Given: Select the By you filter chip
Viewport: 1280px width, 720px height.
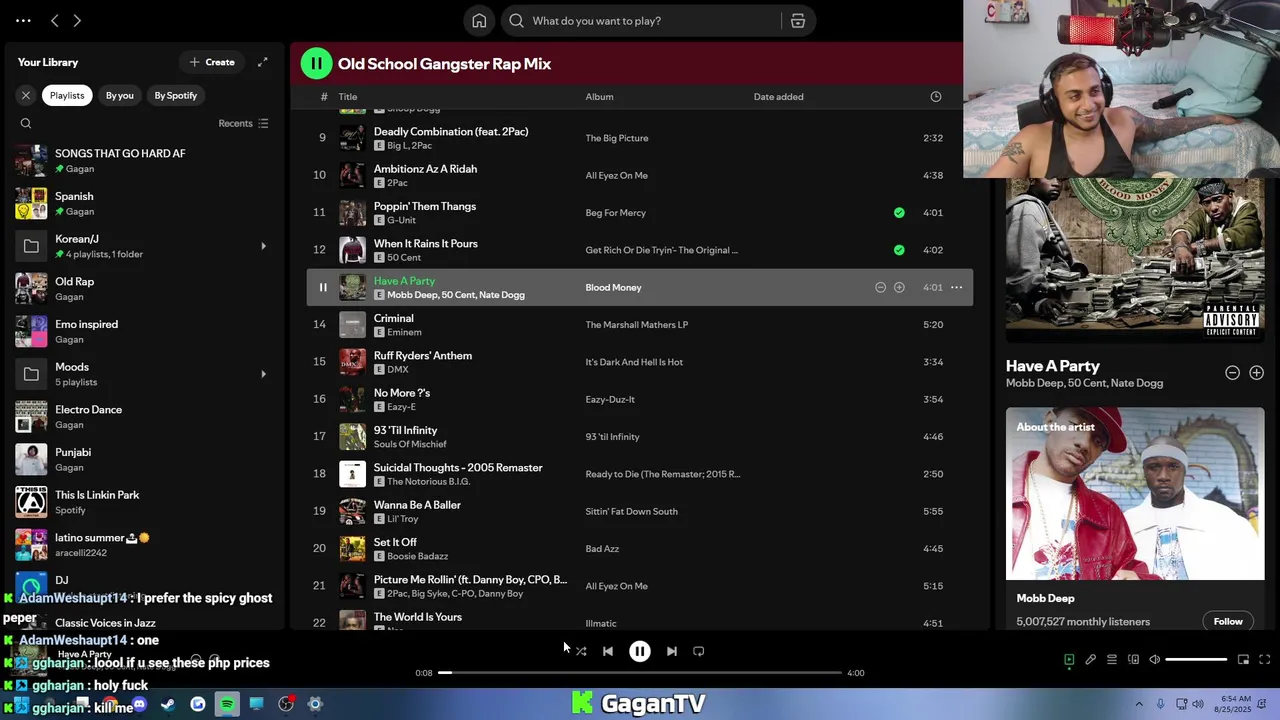Looking at the screenshot, I should coord(120,95).
